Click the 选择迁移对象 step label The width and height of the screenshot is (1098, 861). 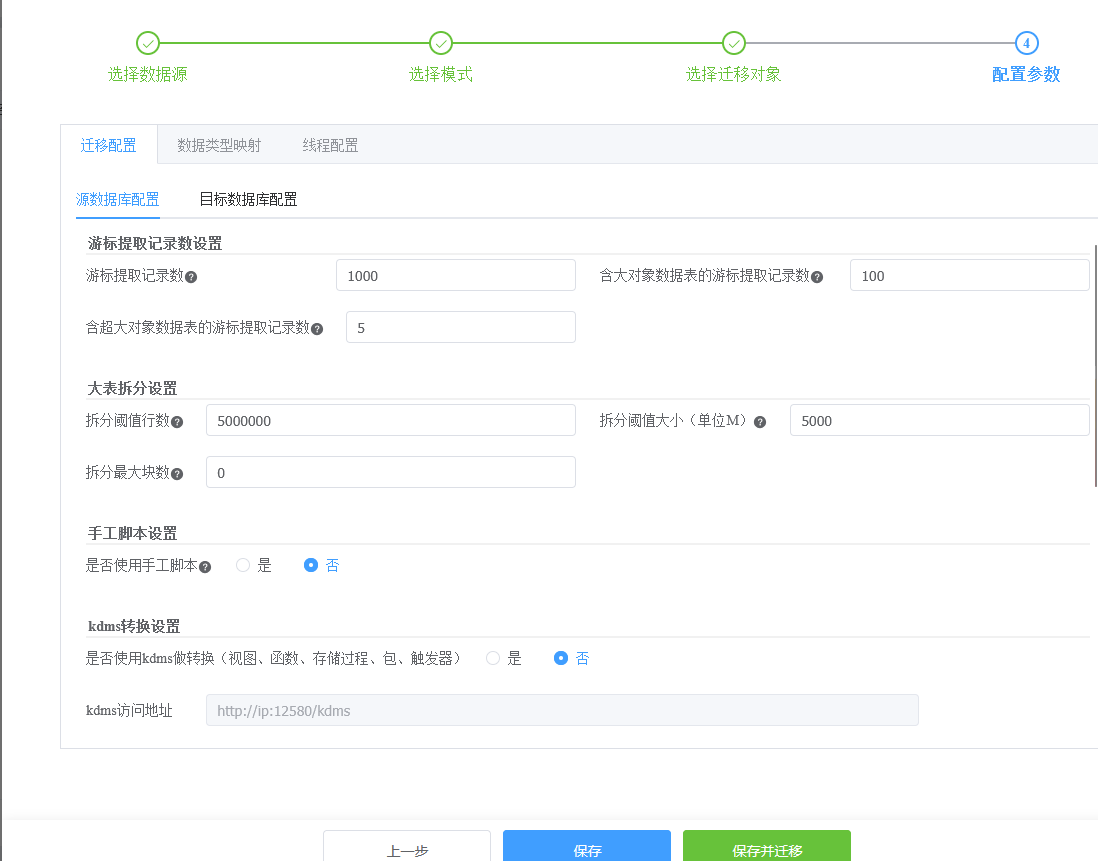tap(734, 74)
